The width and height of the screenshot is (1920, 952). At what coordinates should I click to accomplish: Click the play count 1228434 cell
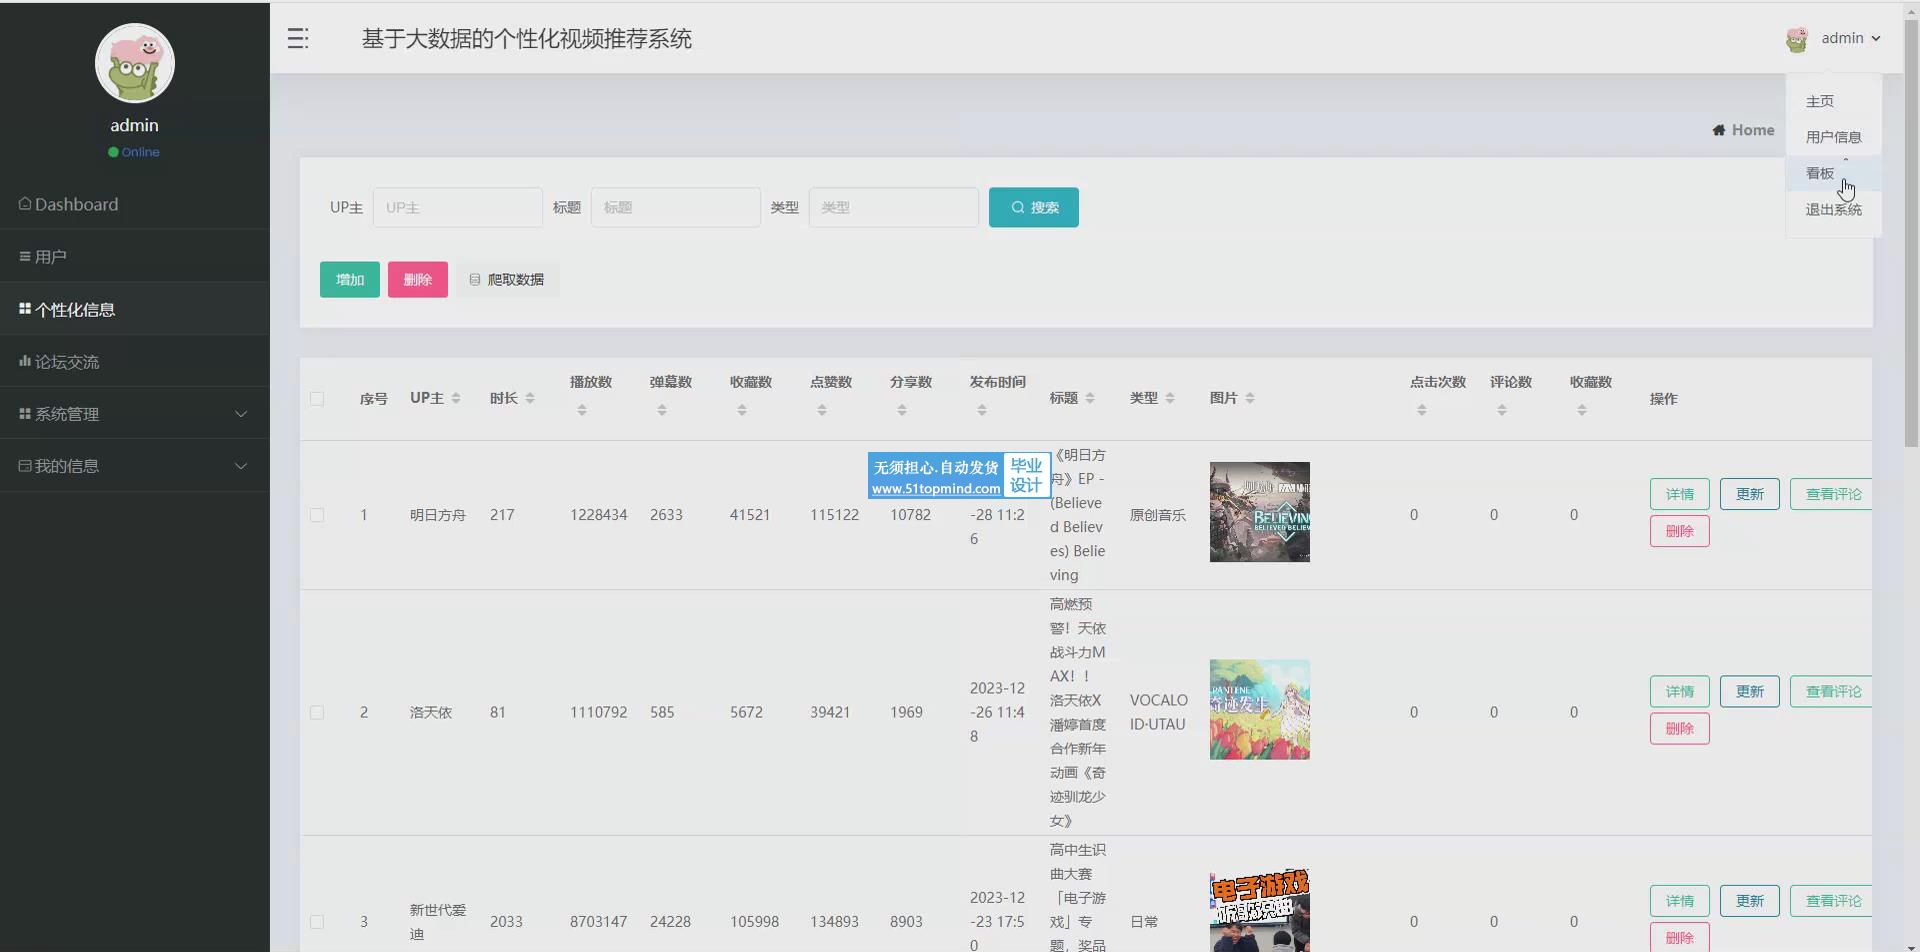coord(598,515)
